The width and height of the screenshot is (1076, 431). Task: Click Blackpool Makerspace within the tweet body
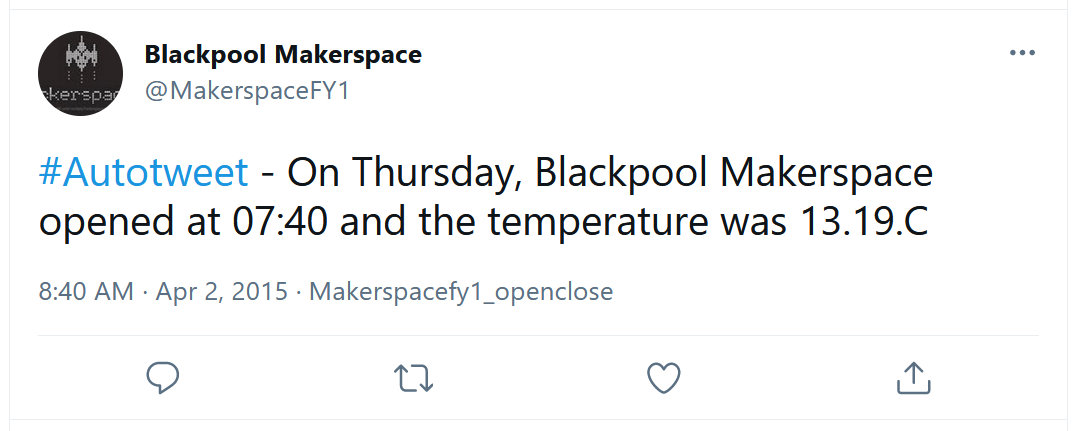(x=734, y=173)
